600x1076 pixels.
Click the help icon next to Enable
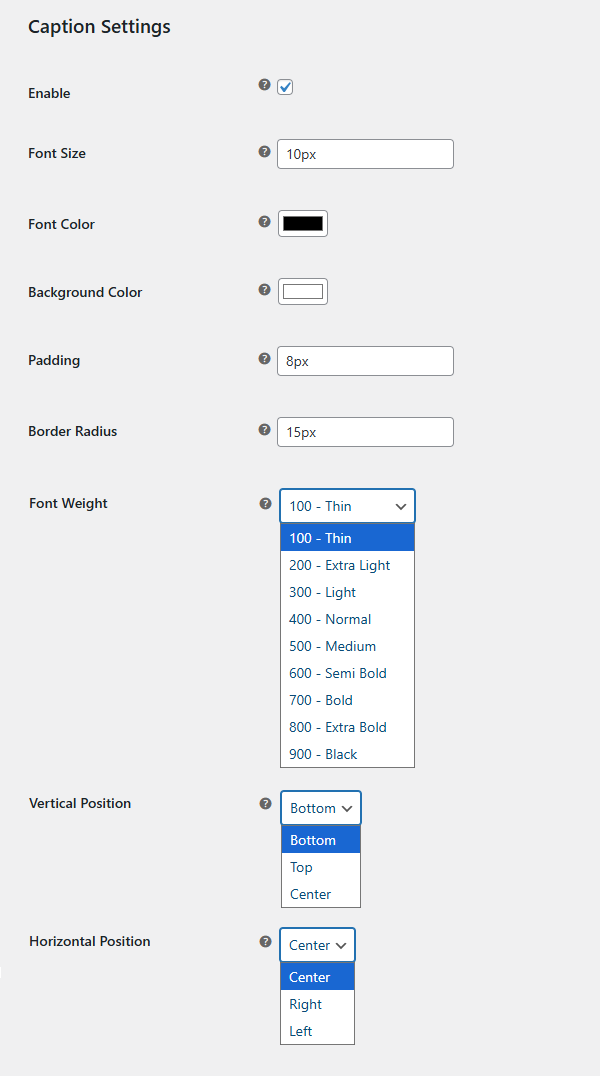click(264, 86)
